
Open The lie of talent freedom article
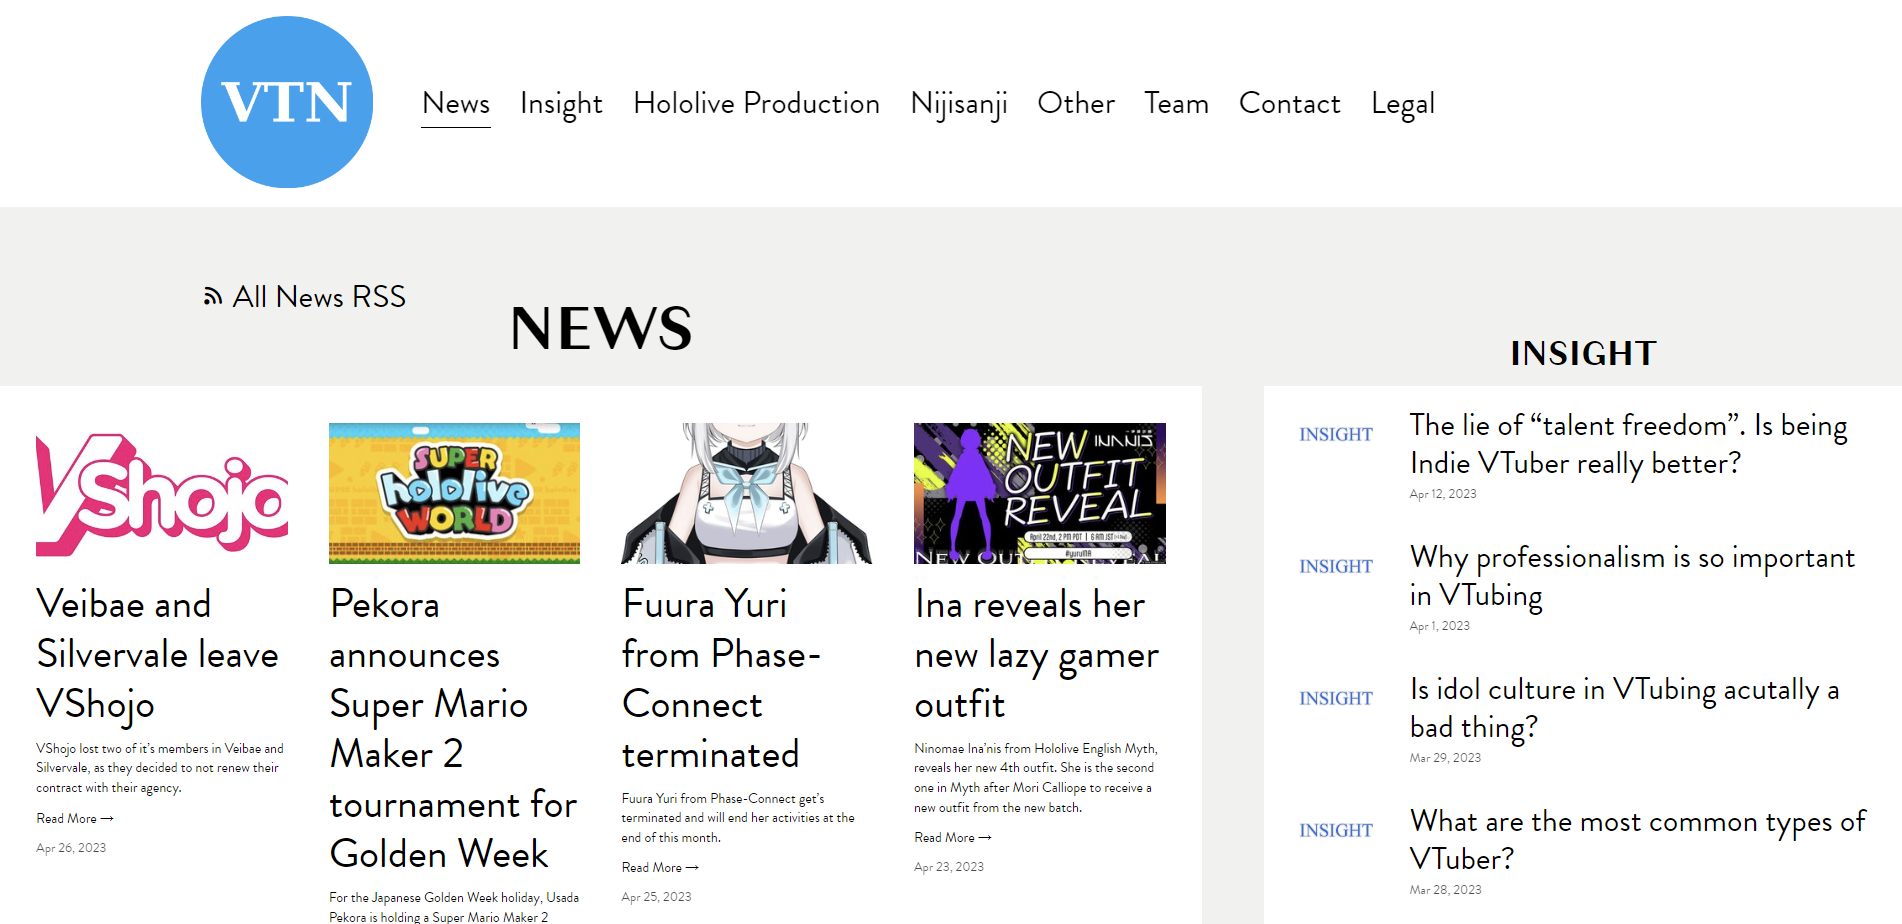(1628, 444)
